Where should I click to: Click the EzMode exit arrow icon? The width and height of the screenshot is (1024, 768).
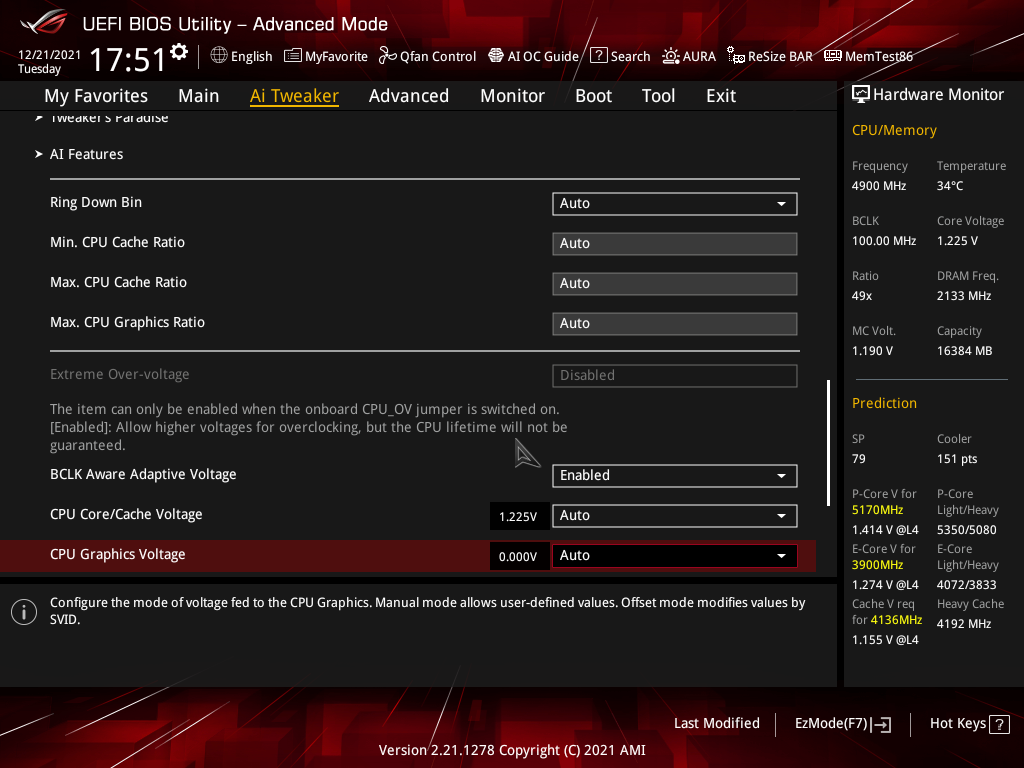882,724
